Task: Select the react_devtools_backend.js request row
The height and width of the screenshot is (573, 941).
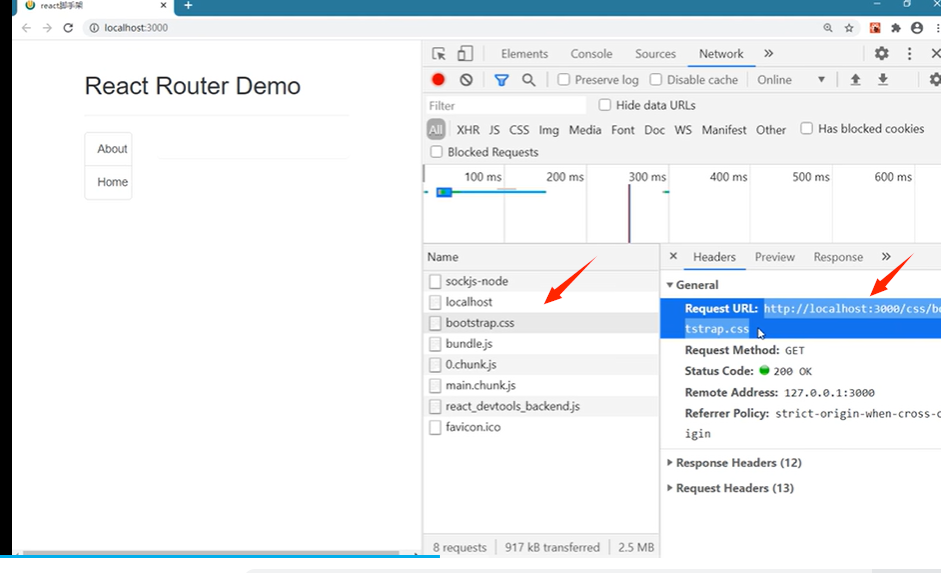Action: click(541, 406)
